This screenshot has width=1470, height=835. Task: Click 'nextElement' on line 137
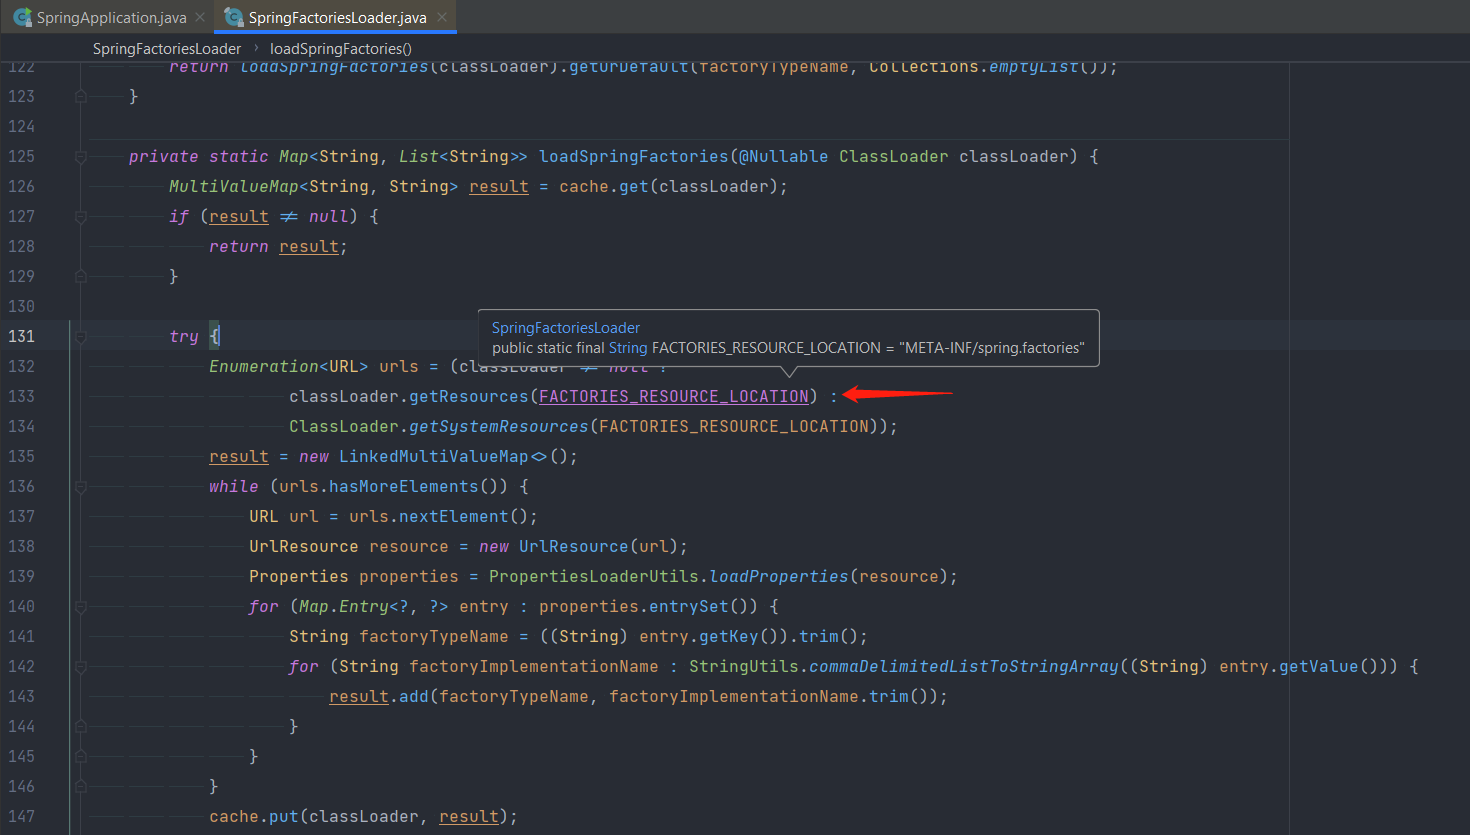[454, 516]
